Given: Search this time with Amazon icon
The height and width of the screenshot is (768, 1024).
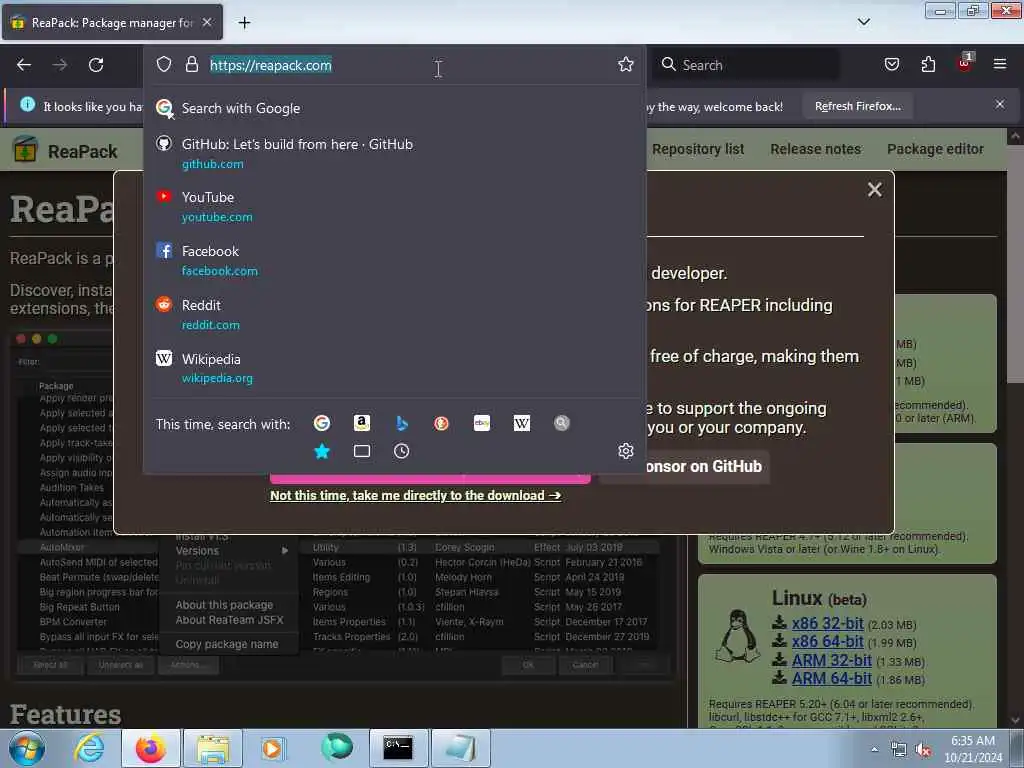Looking at the screenshot, I should tap(362, 423).
